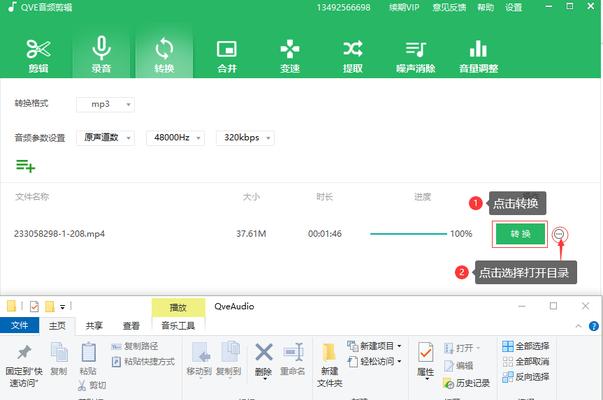The image size is (603, 400).
Task: Open Explorer help question-mark icon
Action: (x=594, y=326)
